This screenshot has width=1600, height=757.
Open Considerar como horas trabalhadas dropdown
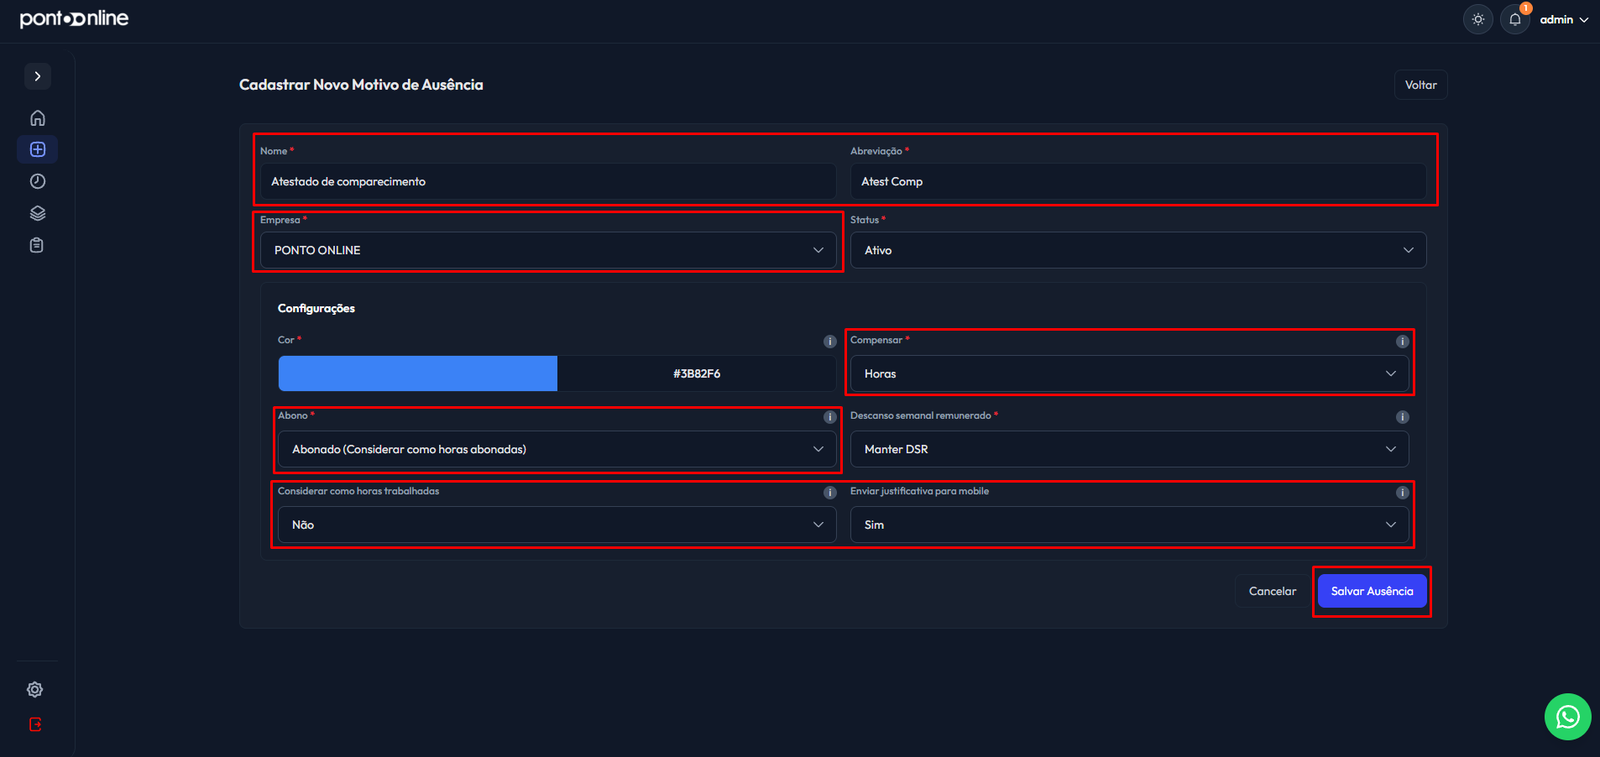[x=557, y=524]
